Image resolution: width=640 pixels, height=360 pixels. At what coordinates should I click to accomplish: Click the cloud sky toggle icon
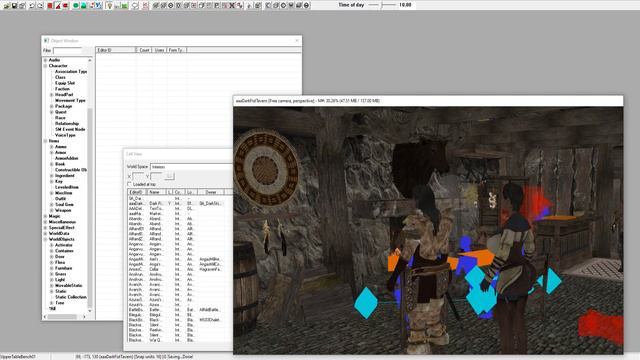135,5
